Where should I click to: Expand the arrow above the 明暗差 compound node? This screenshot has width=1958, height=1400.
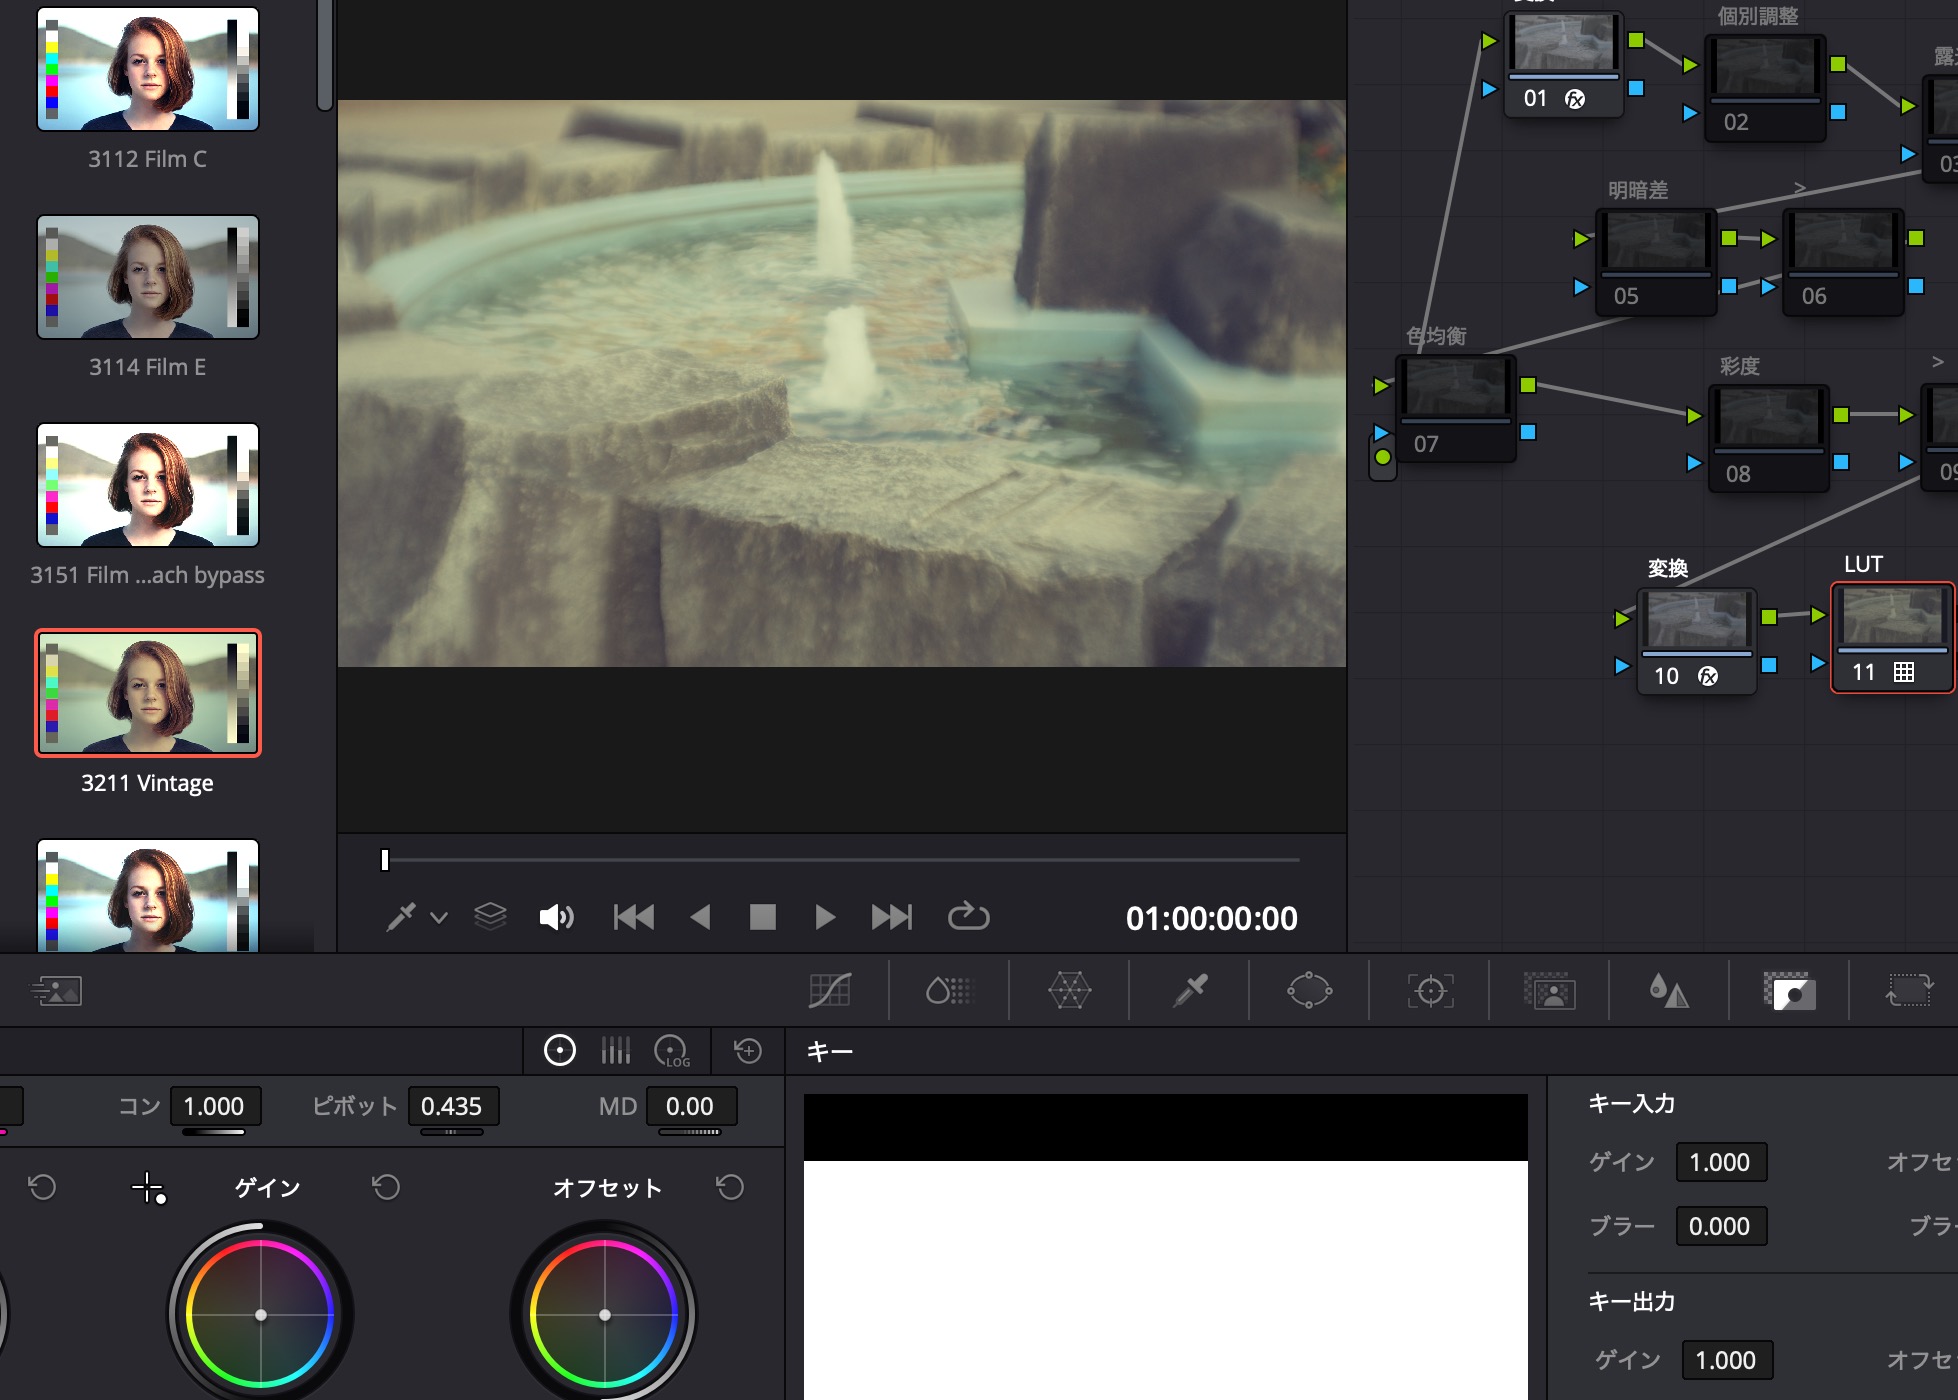tap(1800, 188)
